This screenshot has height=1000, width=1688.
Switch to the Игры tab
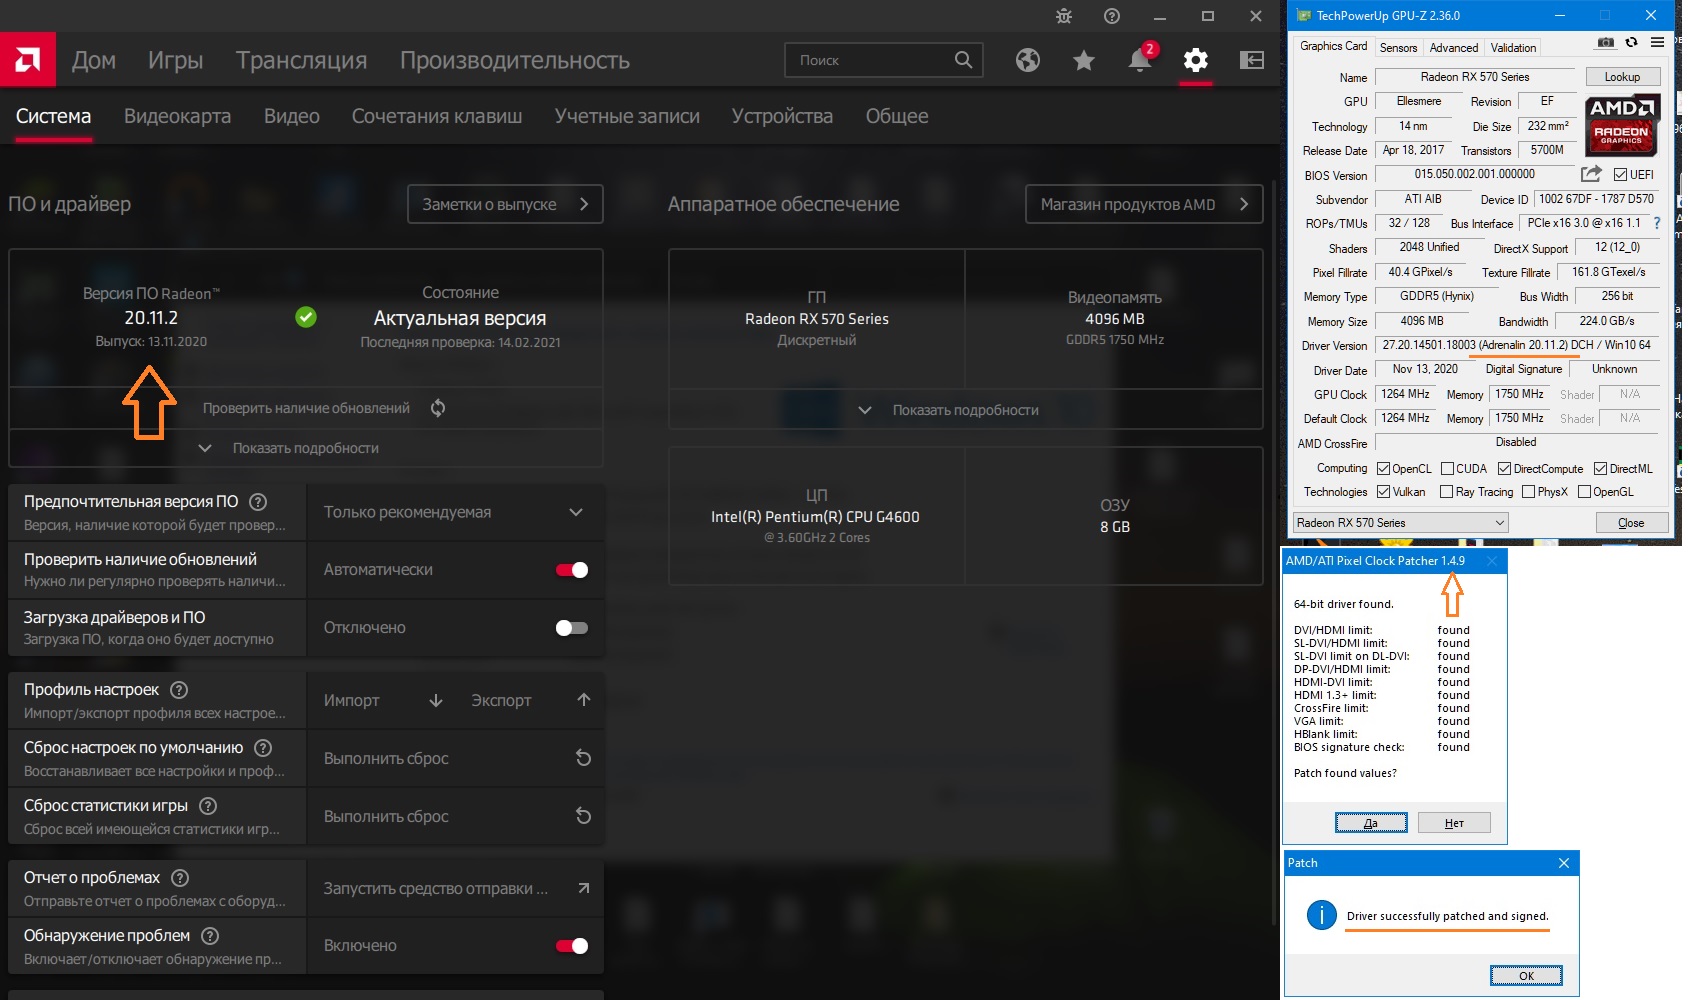176,60
